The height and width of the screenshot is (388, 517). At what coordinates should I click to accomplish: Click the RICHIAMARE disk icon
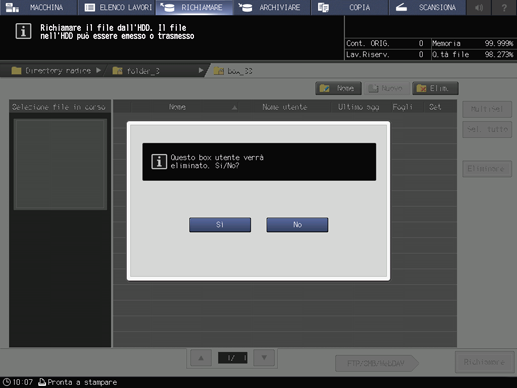tap(167, 7)
